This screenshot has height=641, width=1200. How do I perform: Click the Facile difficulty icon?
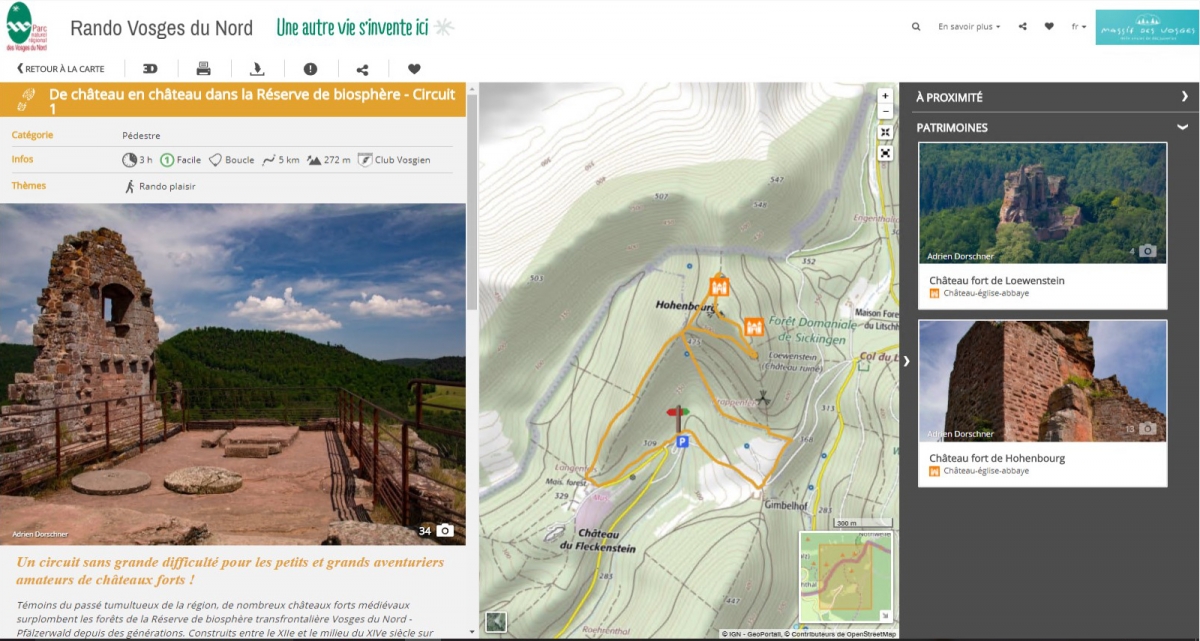[167, 159]
